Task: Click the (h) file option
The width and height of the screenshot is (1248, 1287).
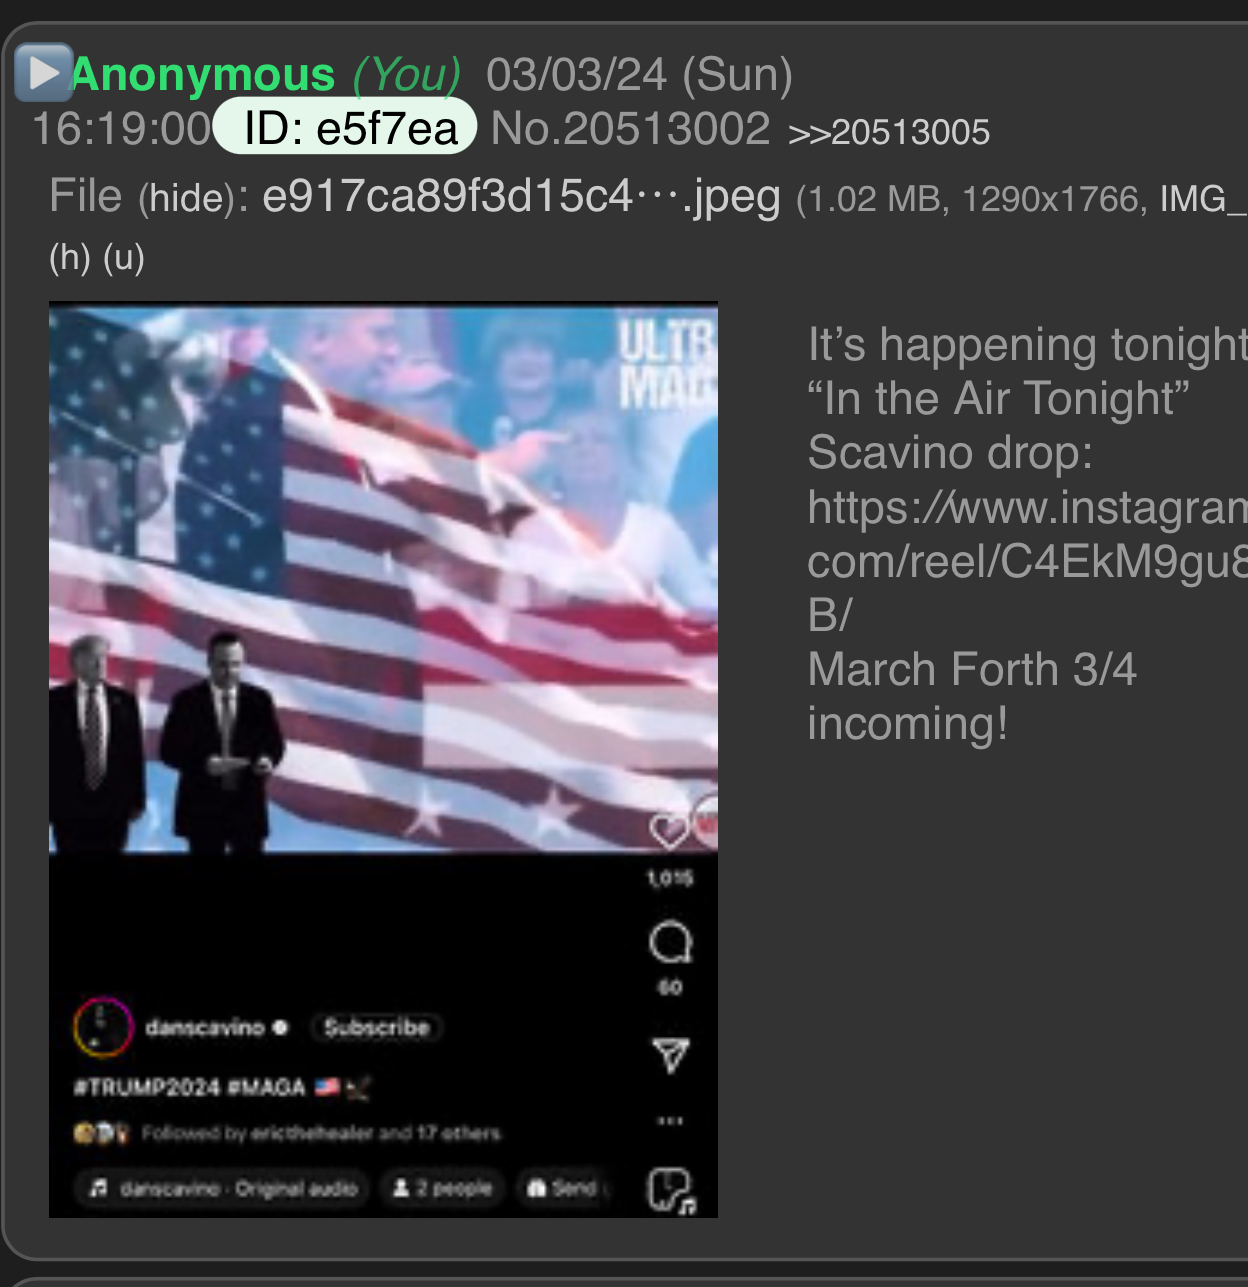Action: coord(70,258)
